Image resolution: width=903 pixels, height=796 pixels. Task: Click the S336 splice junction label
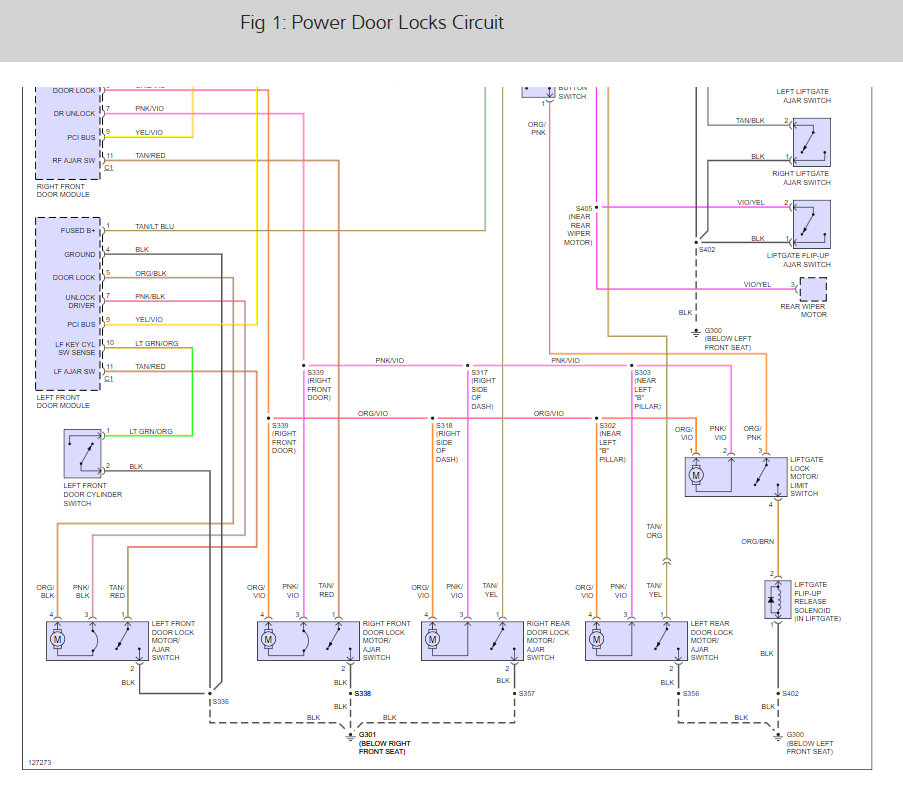220,701
